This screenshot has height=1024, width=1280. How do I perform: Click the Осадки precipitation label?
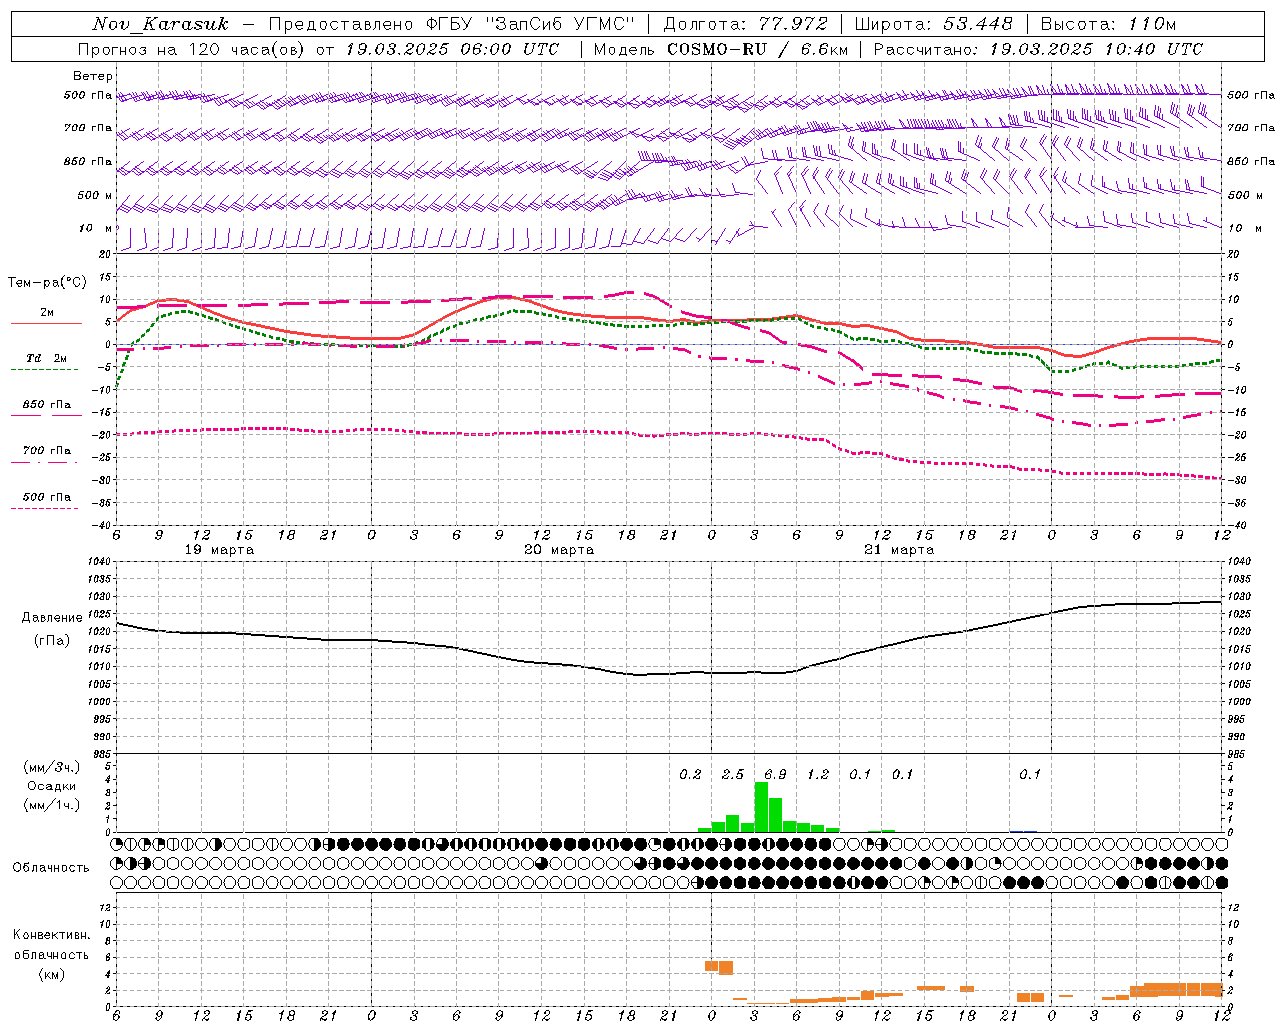point(51,786)
